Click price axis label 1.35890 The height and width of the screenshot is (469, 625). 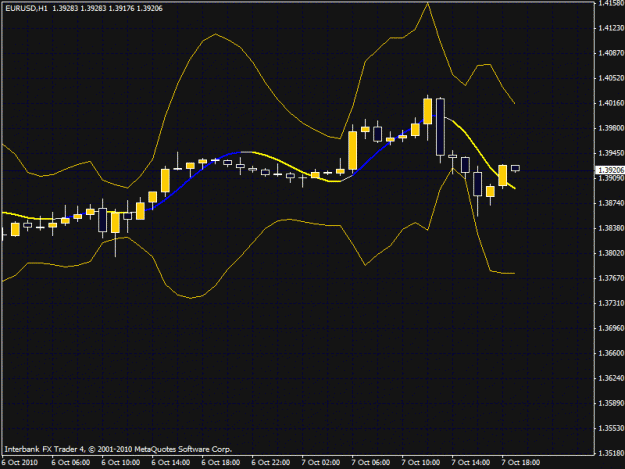611,403
